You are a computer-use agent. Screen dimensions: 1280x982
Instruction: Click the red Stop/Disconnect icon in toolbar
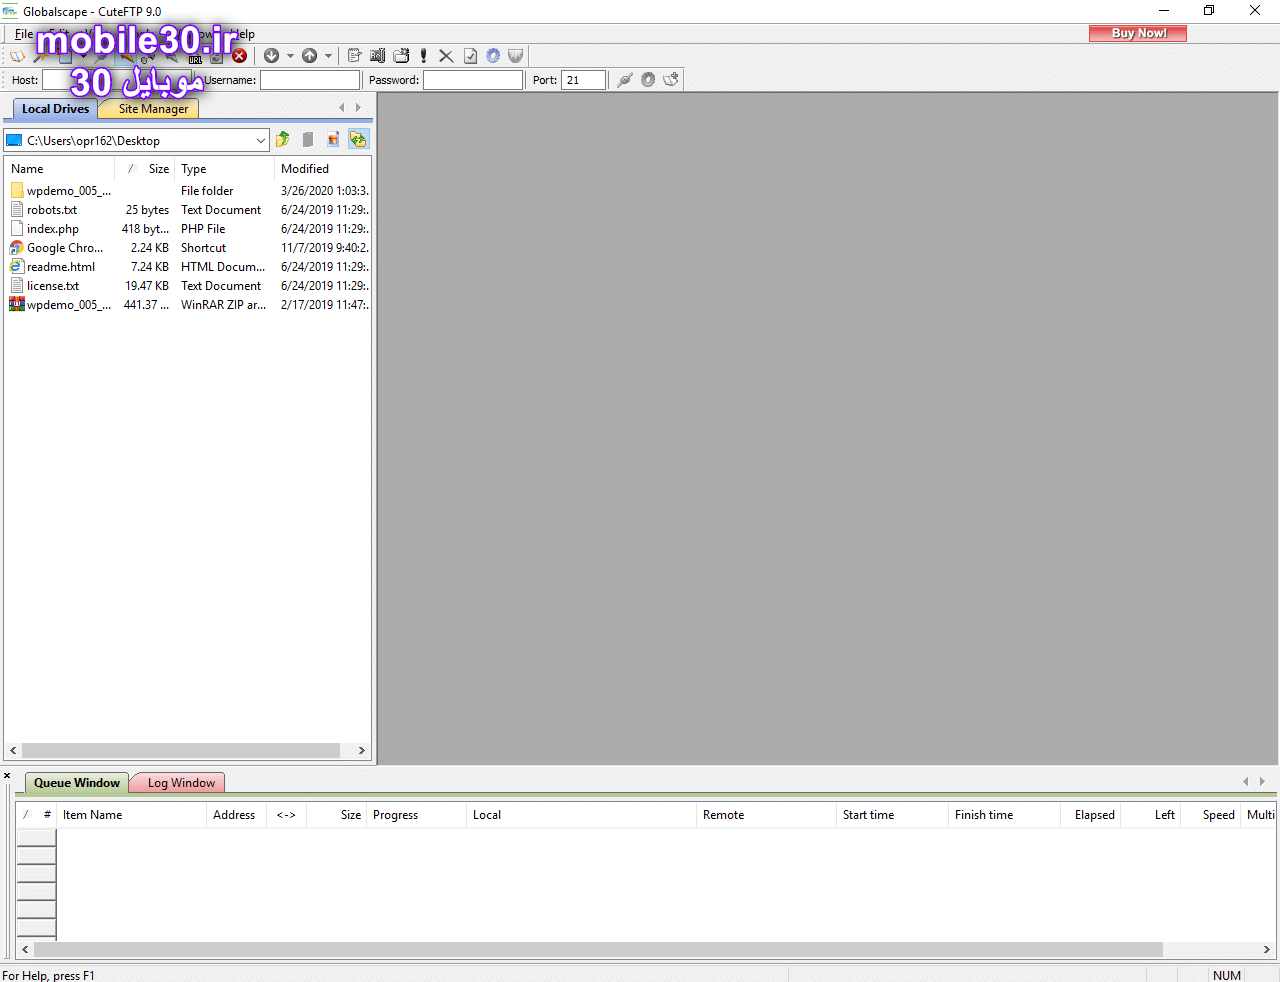coord(239,56)
